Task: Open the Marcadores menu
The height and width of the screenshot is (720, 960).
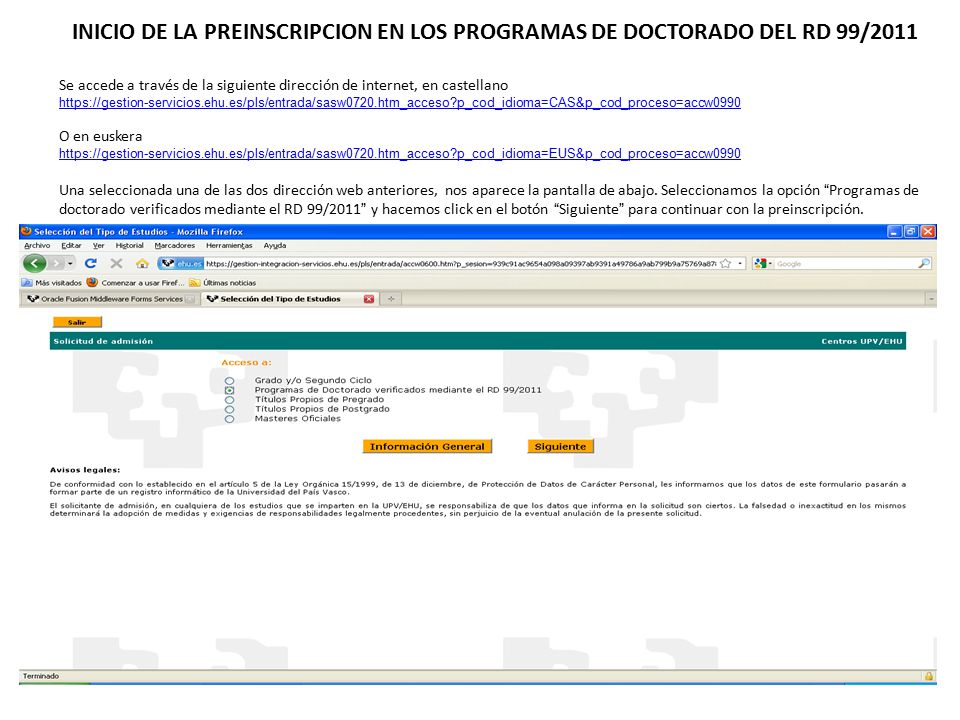Action: [174, 246]
